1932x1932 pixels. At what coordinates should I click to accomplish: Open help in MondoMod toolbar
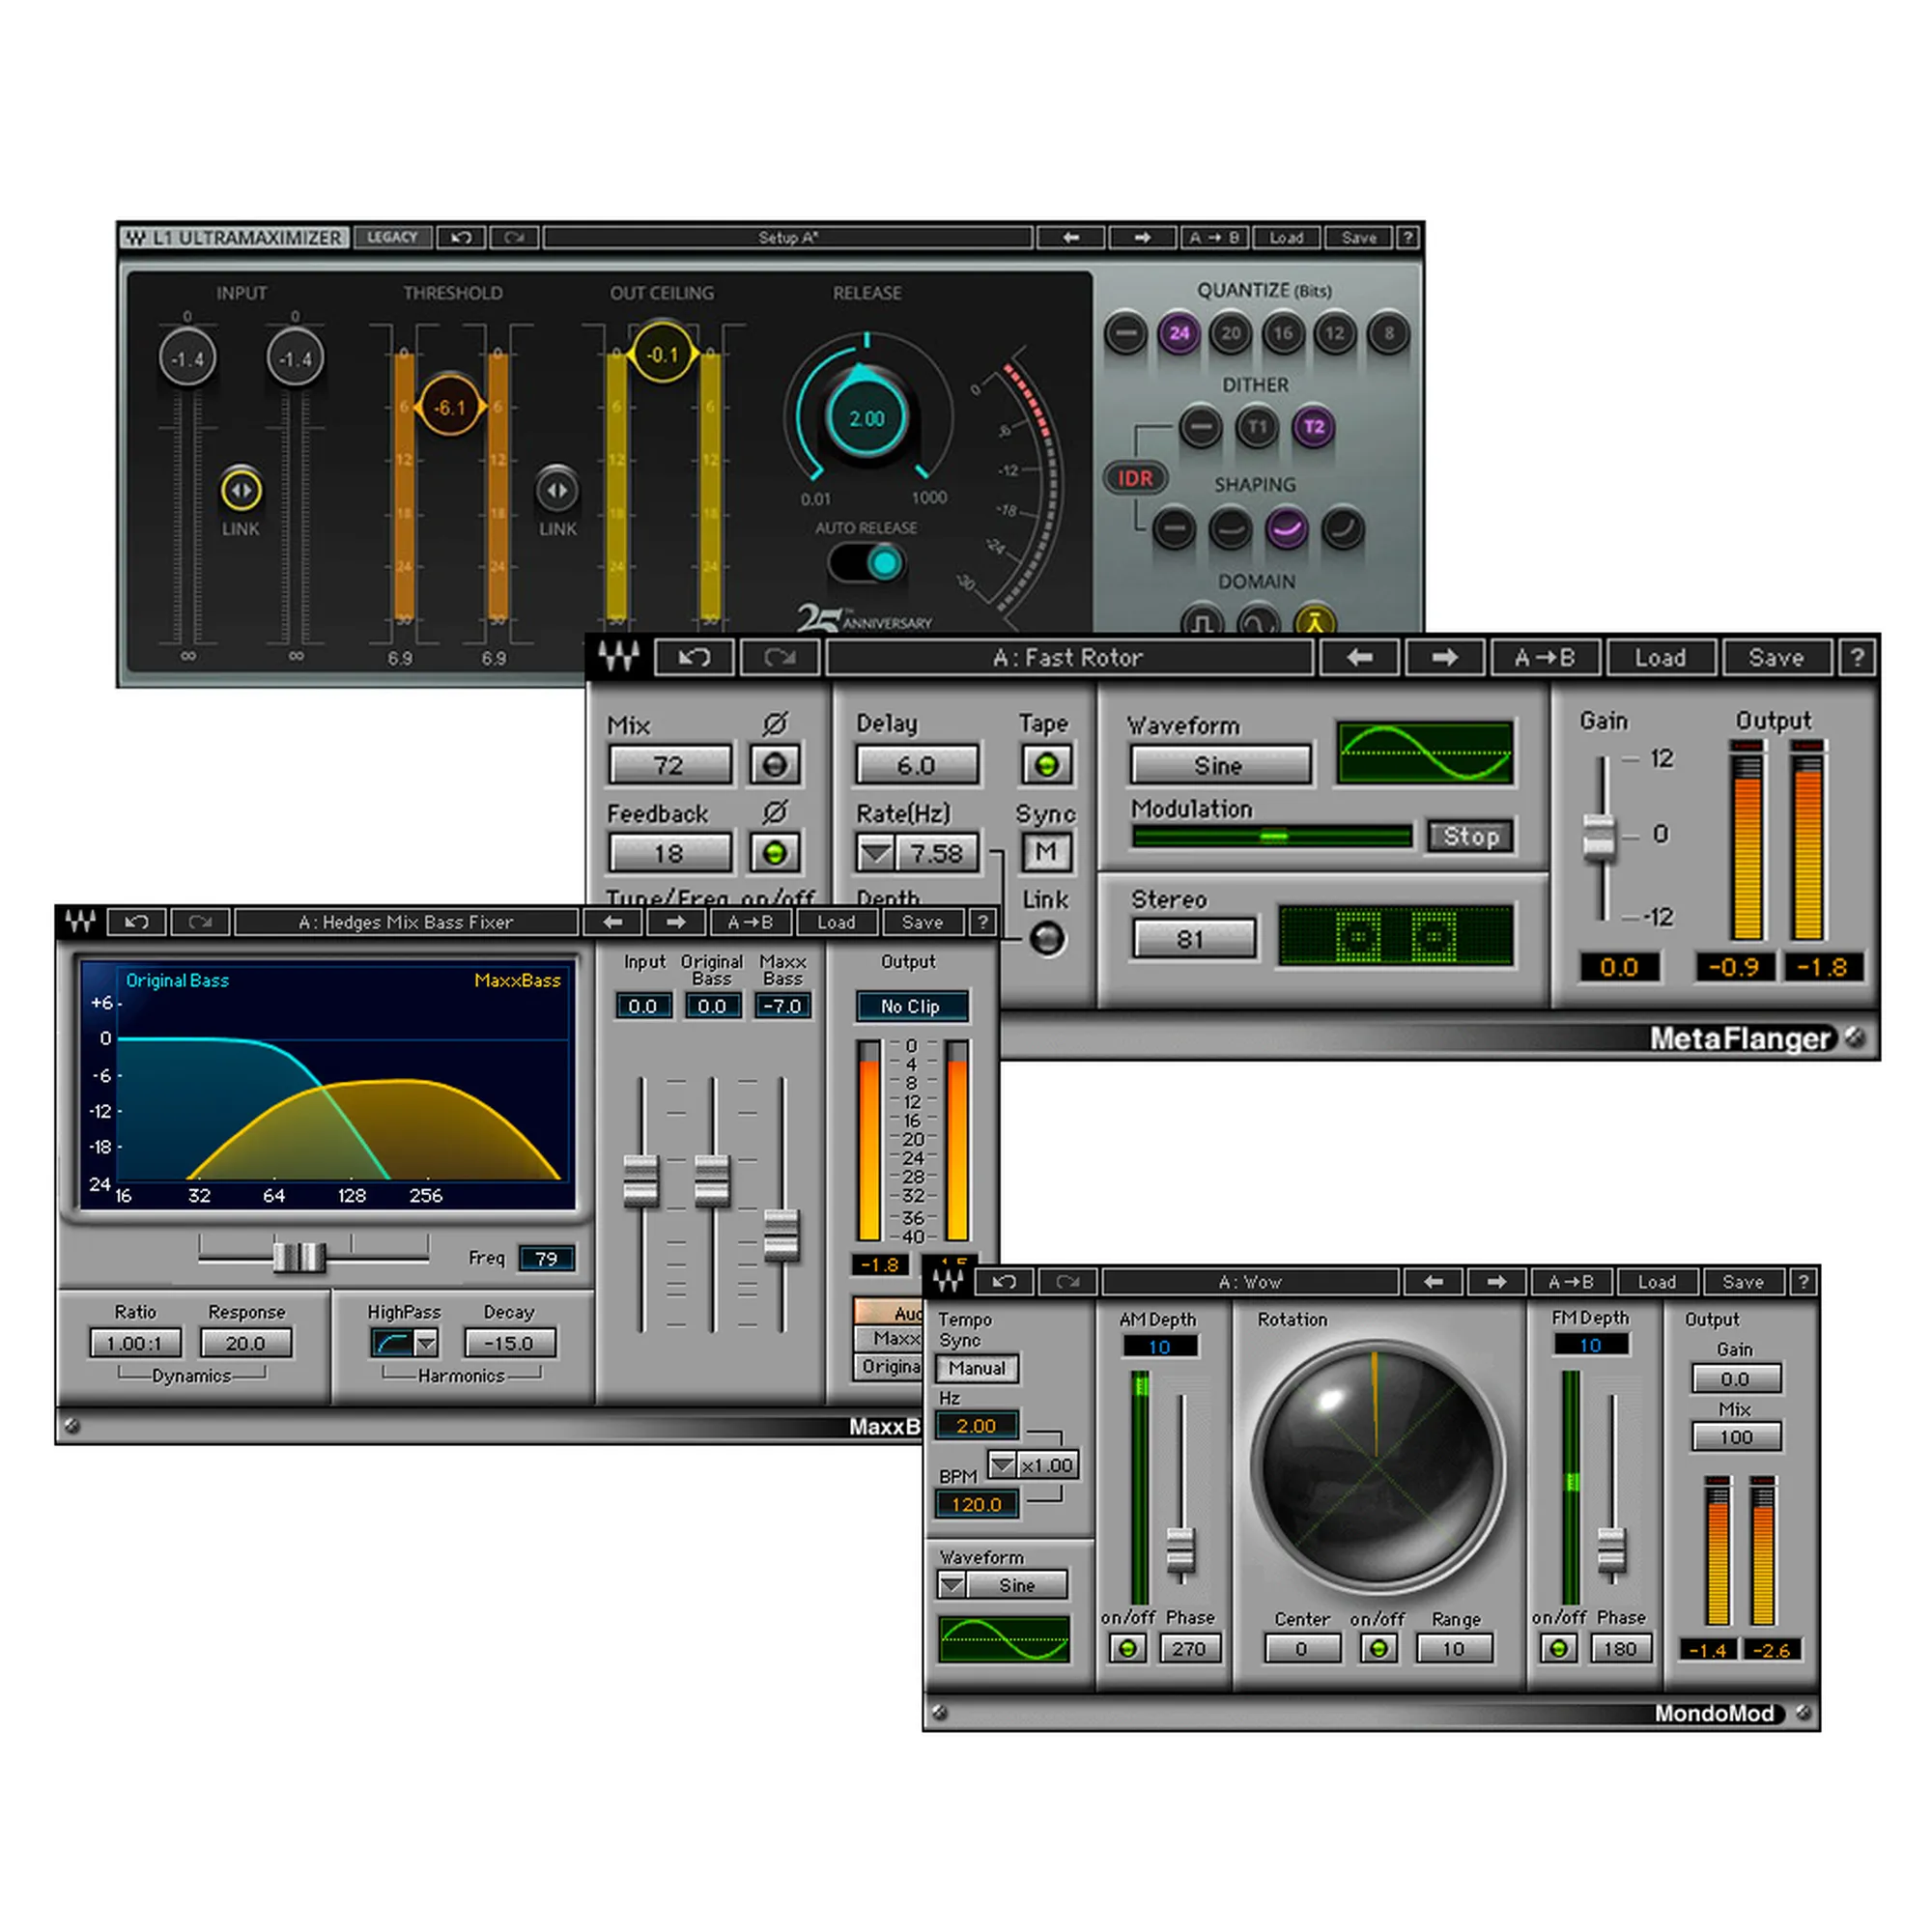tap(1803, 1281)
